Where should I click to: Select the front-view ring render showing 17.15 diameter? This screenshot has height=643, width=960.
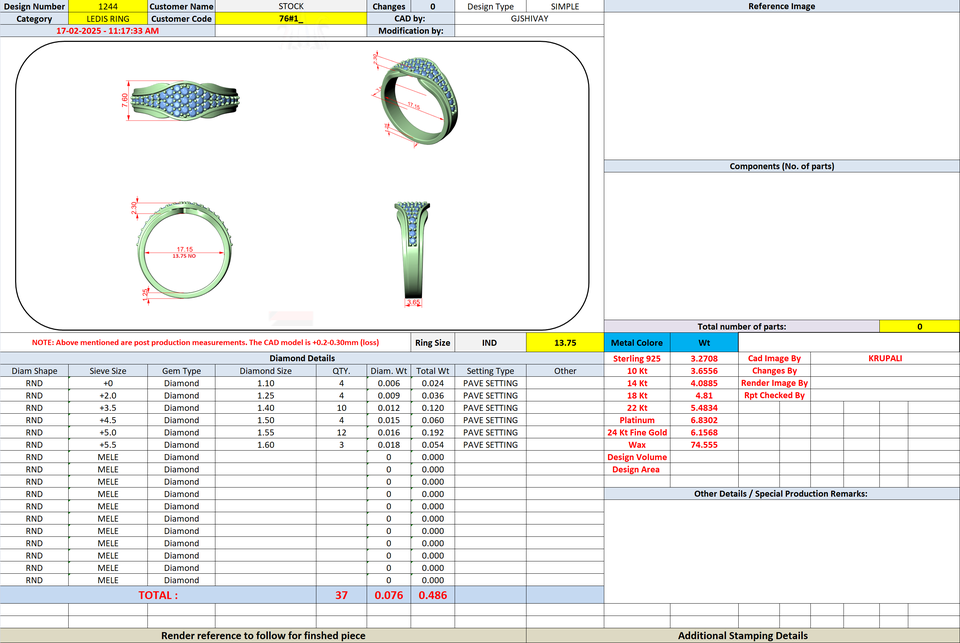click(x=182, y=250)
